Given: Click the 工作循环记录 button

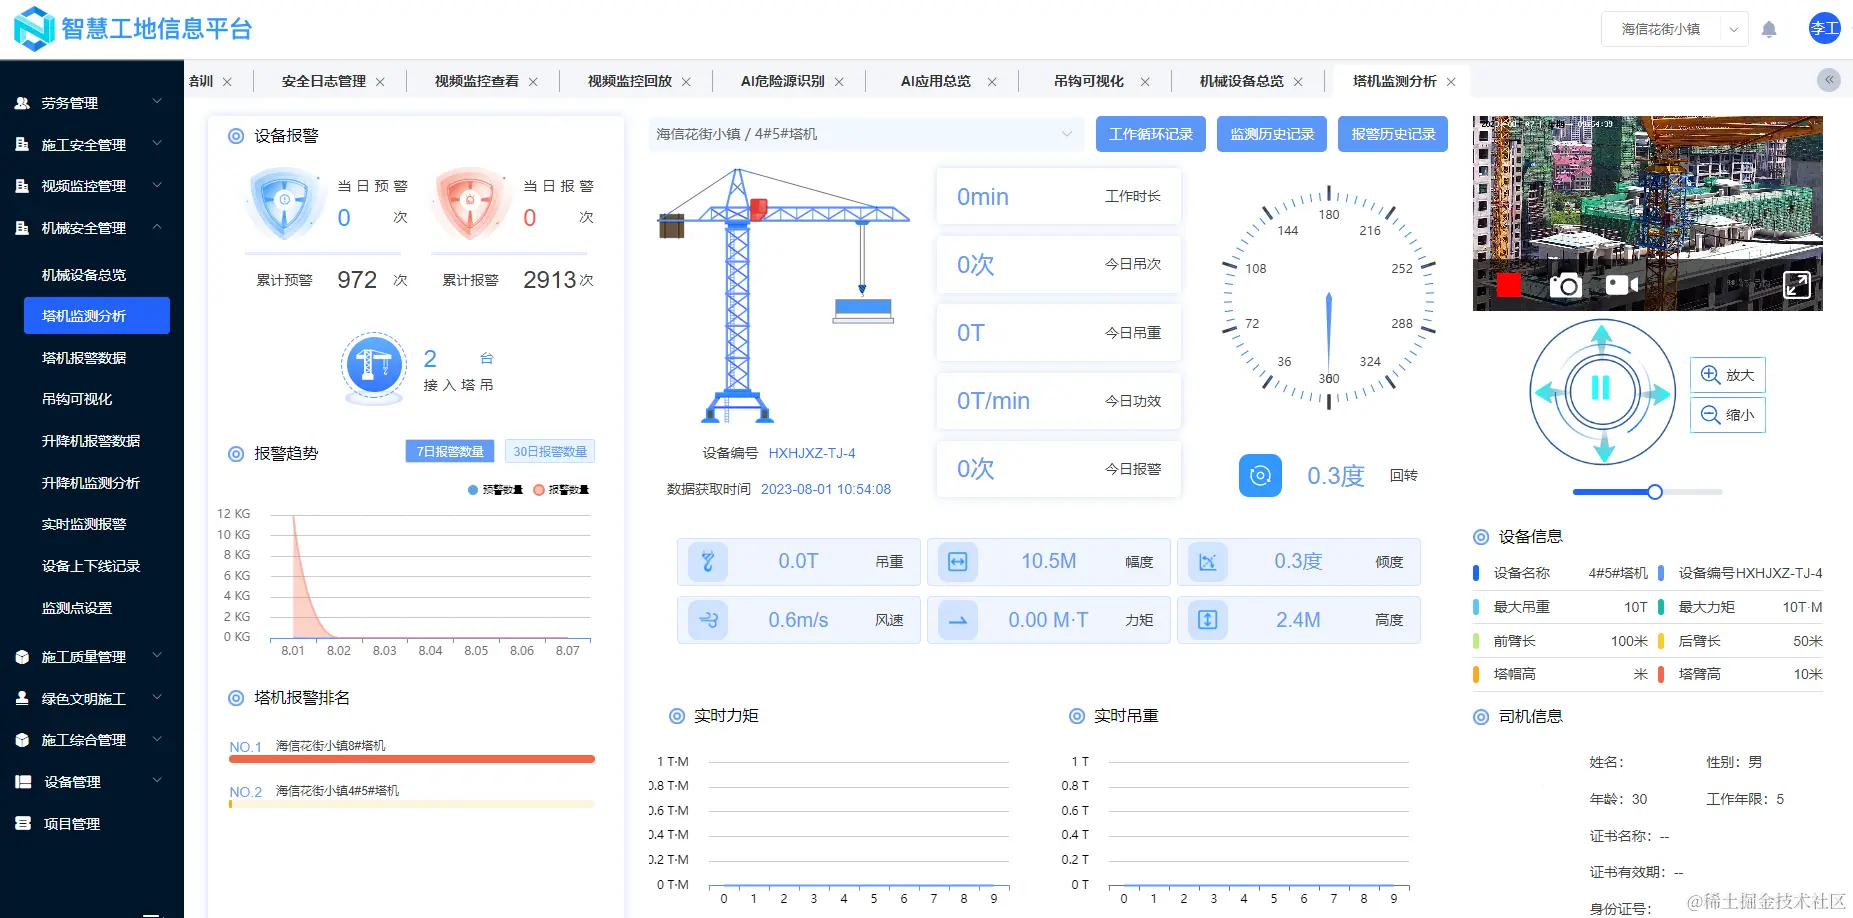Looking at the screenshot, I should 1150,133.
